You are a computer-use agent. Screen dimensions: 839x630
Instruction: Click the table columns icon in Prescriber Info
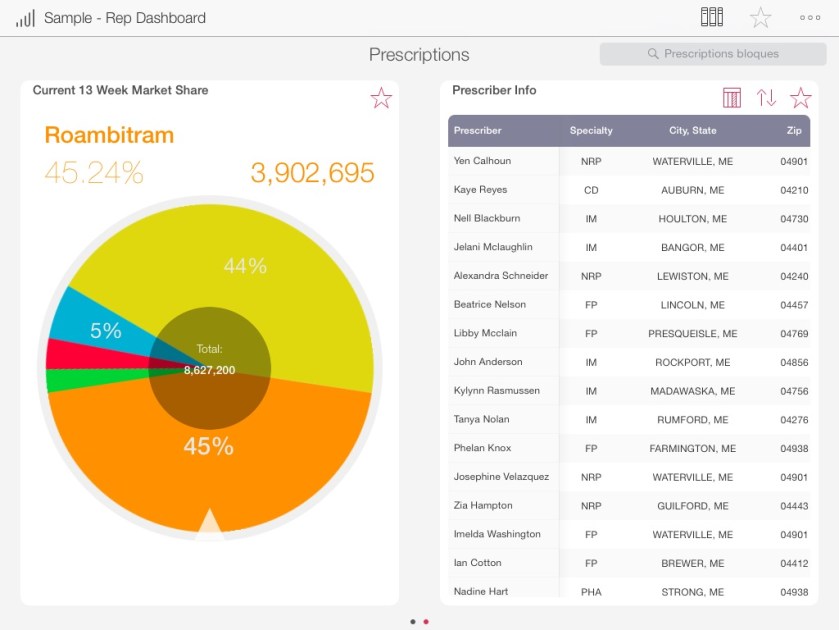[732, 98]
